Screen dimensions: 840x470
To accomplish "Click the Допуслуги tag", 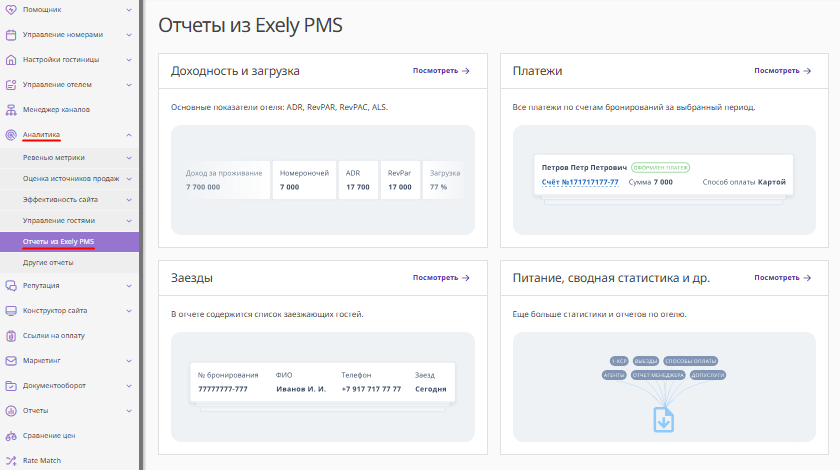I will click(708, 375).
